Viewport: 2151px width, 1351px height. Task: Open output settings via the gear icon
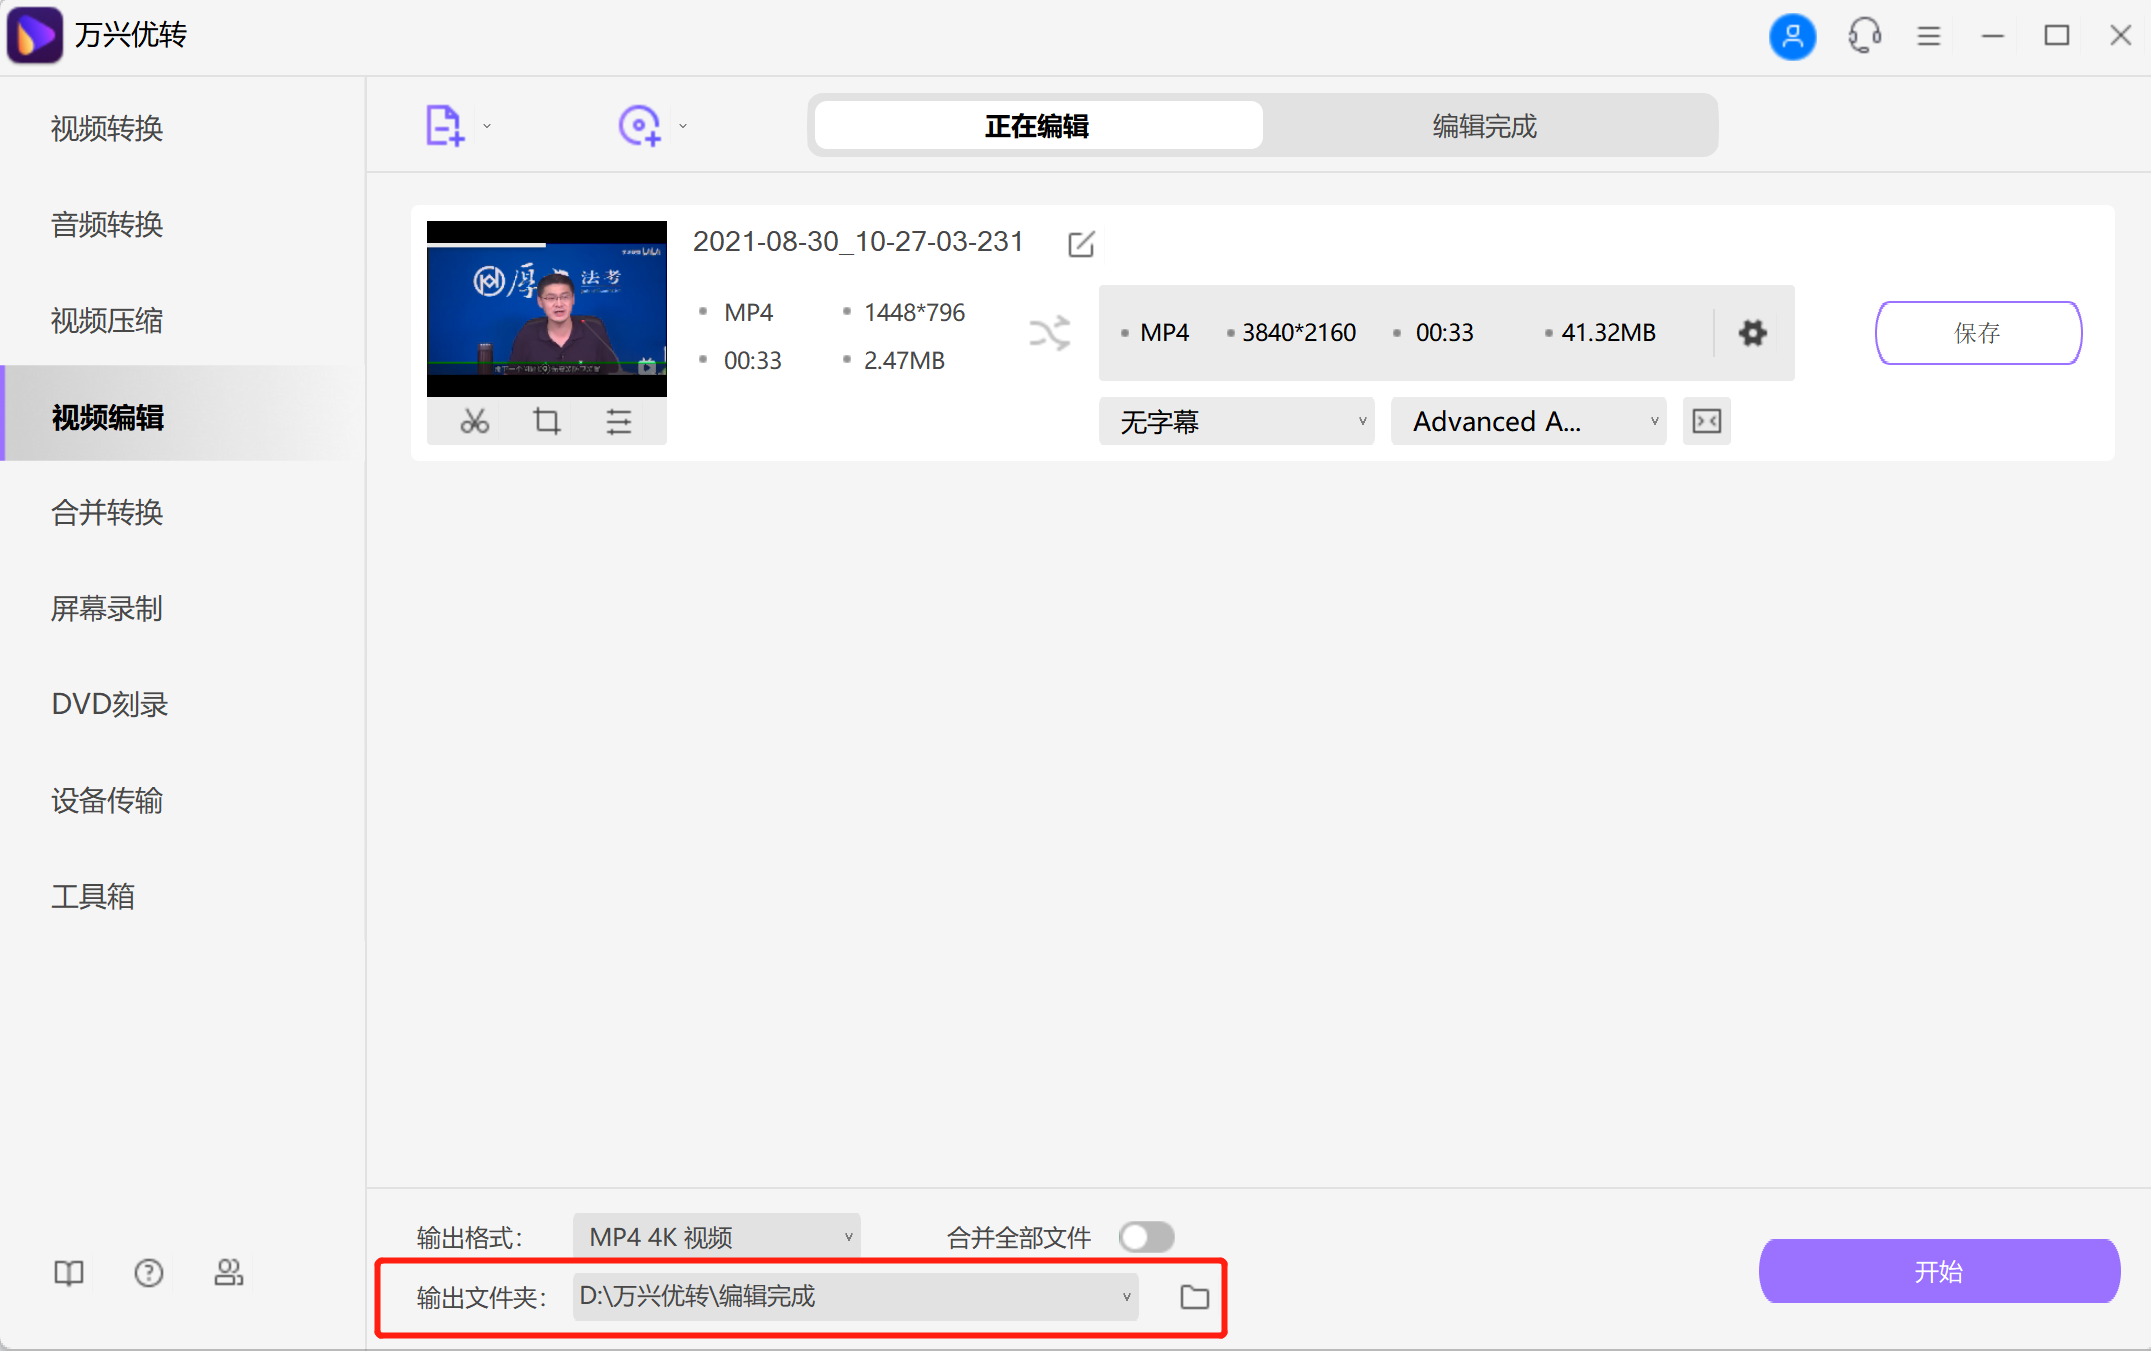(1752, 333)
